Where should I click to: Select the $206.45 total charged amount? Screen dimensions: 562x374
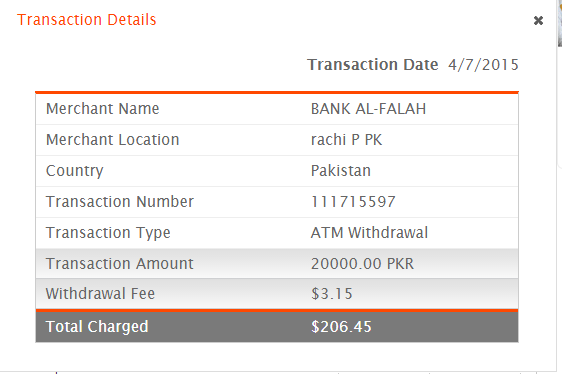pos(341,327)
